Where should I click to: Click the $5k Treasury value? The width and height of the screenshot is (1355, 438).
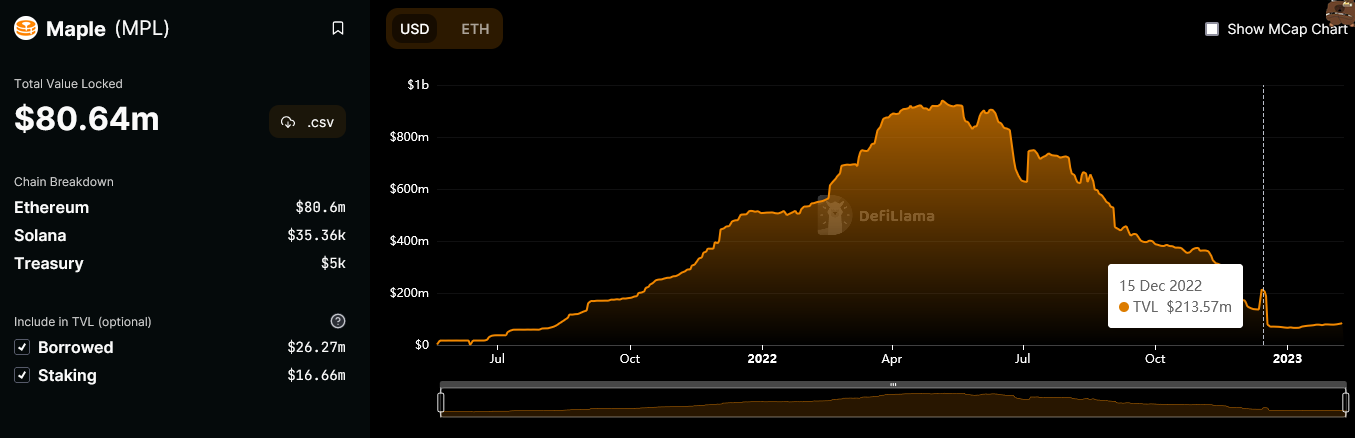[x=334, y=263]
